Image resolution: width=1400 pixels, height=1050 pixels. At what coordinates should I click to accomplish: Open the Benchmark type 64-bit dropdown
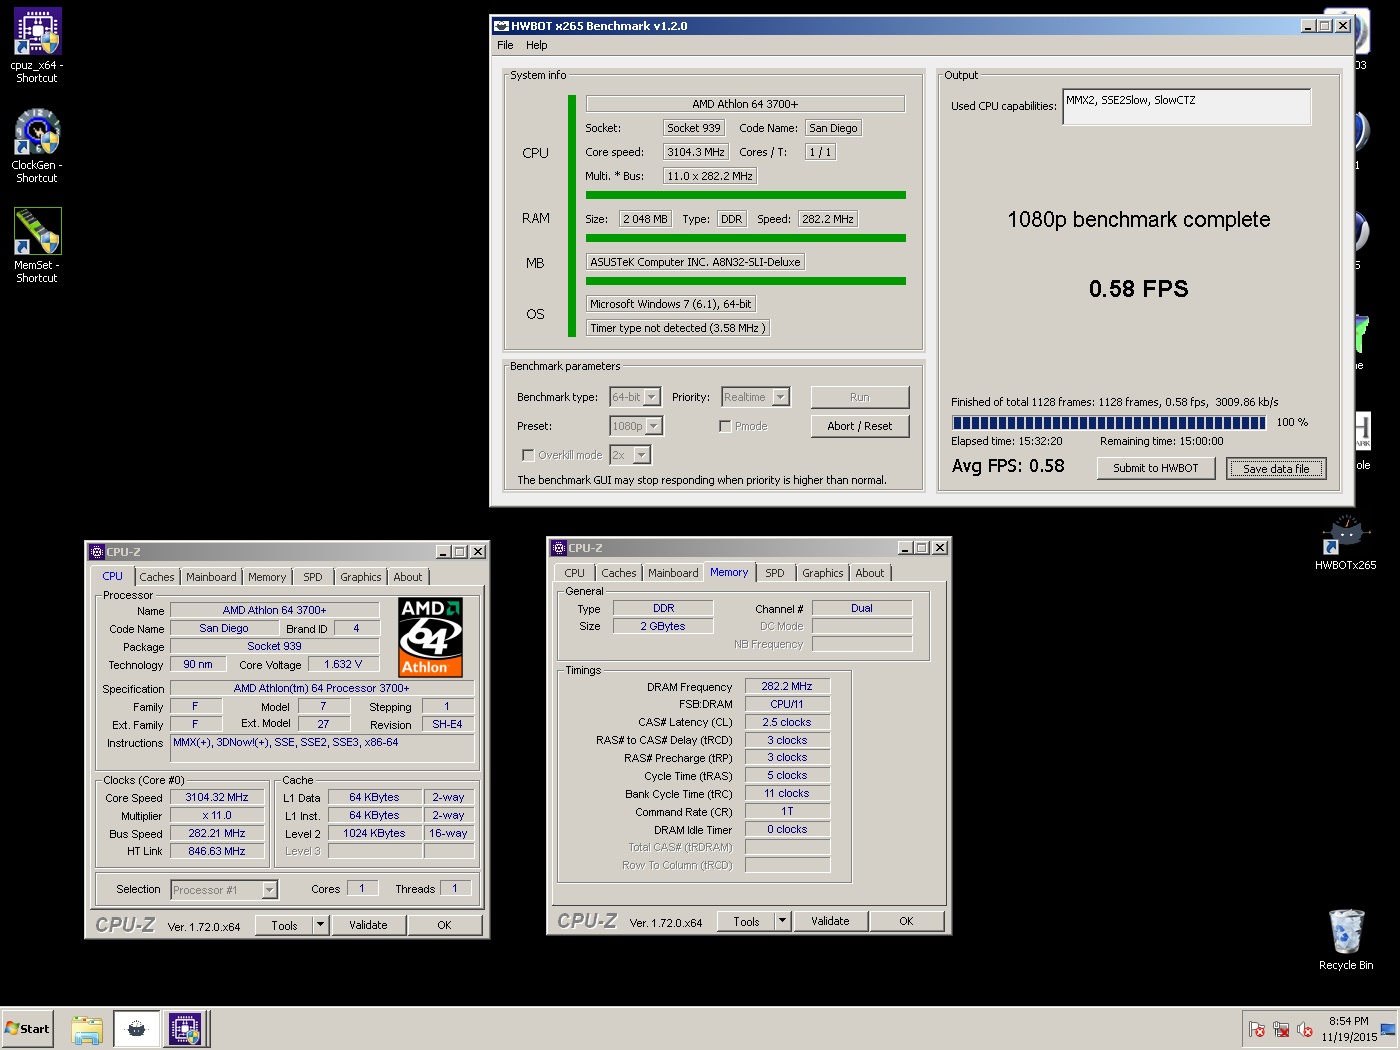(x=635, y=397)
